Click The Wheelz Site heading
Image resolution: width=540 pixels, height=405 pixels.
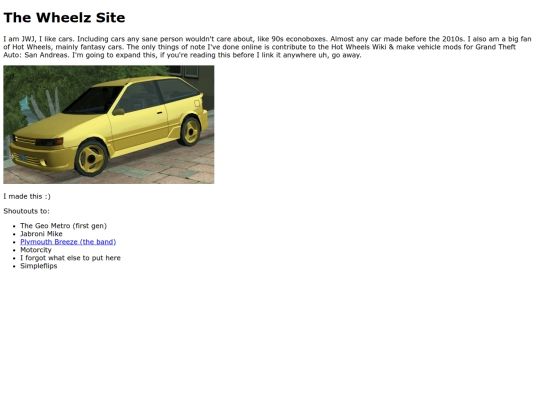point(64,18)
